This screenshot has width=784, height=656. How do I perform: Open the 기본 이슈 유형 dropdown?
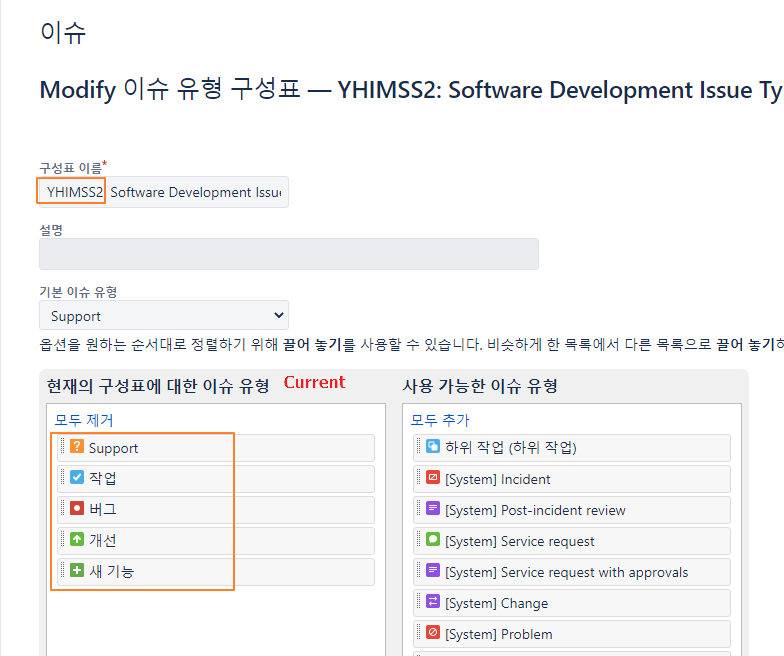pyautogui.click(x=164, y=316)
